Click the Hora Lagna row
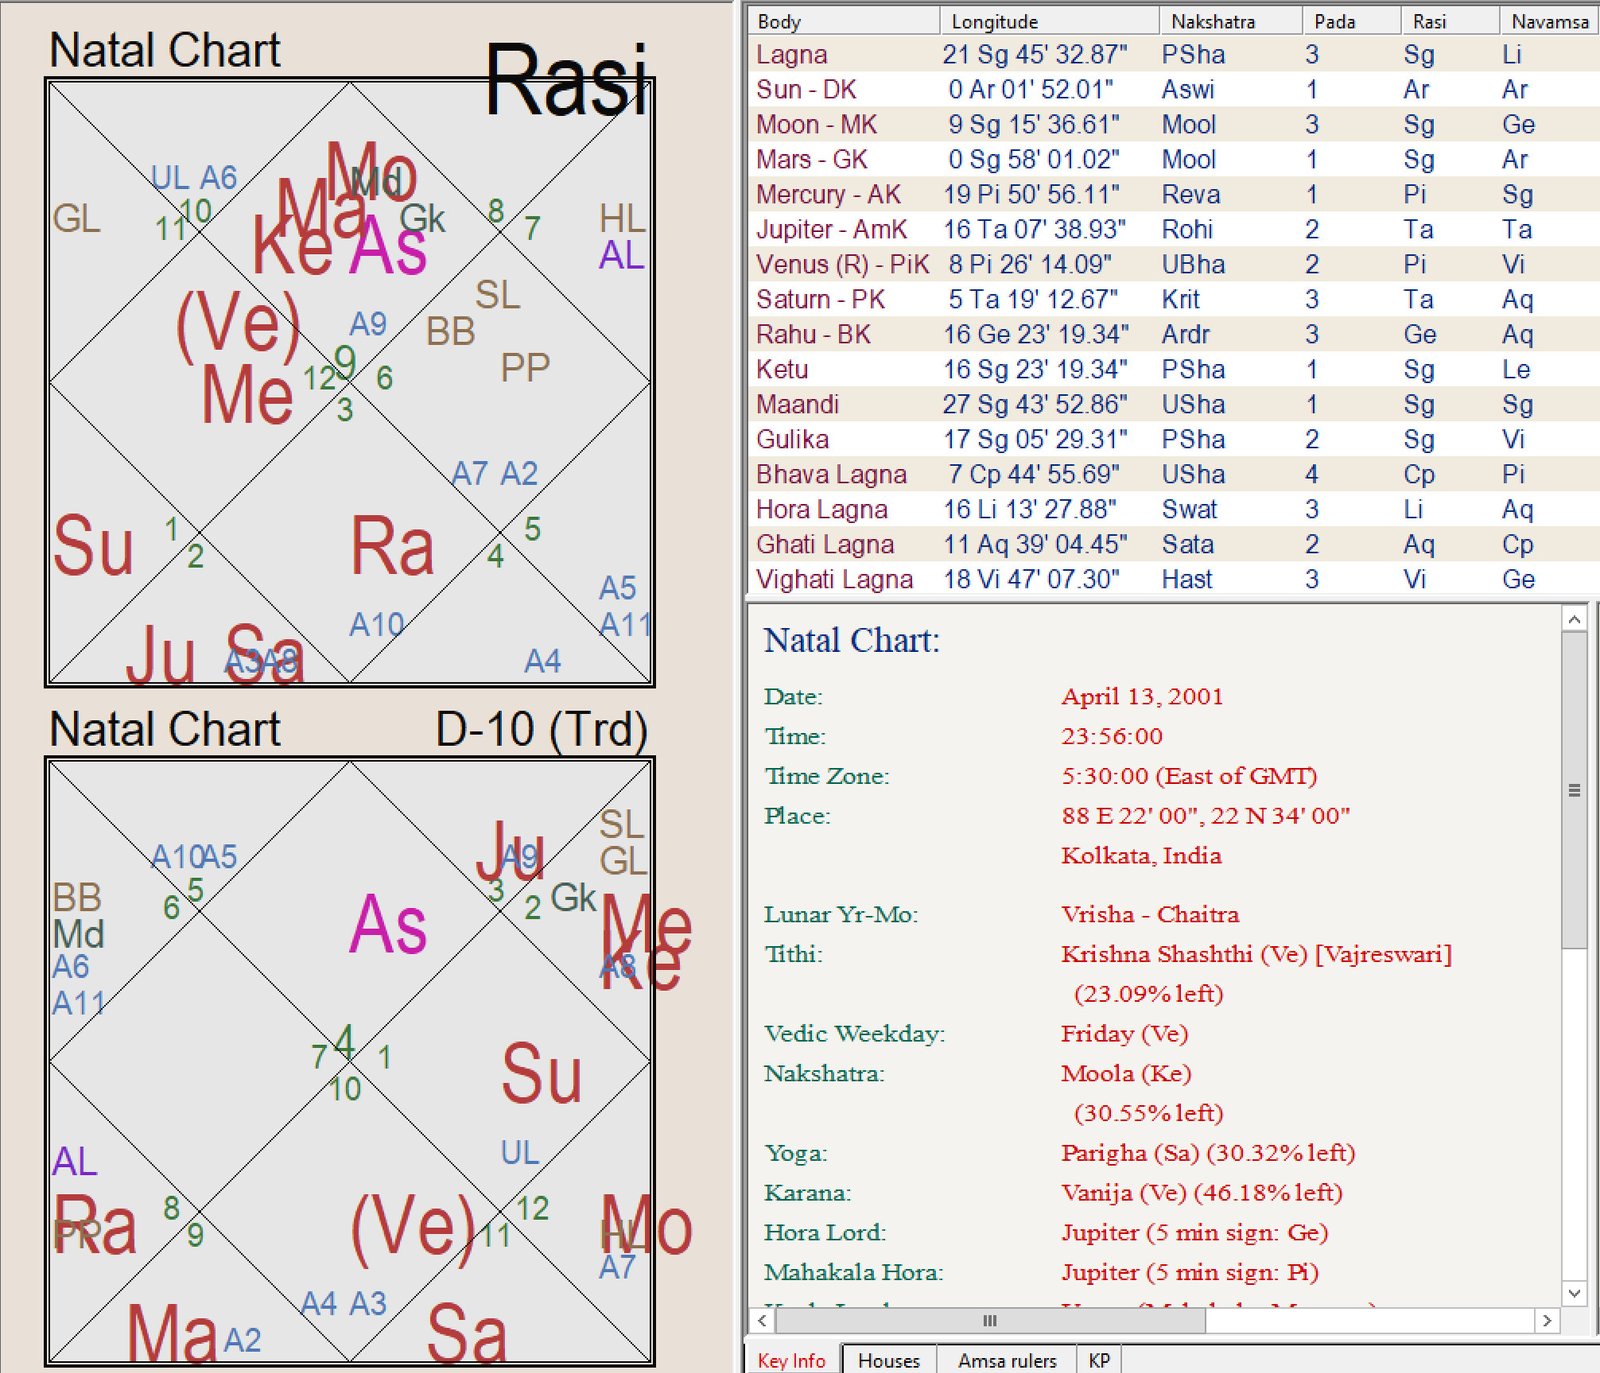Image resolution: width=1600 pixels, height=1373 pixels. pyautogui.click(x=821, y=510)
